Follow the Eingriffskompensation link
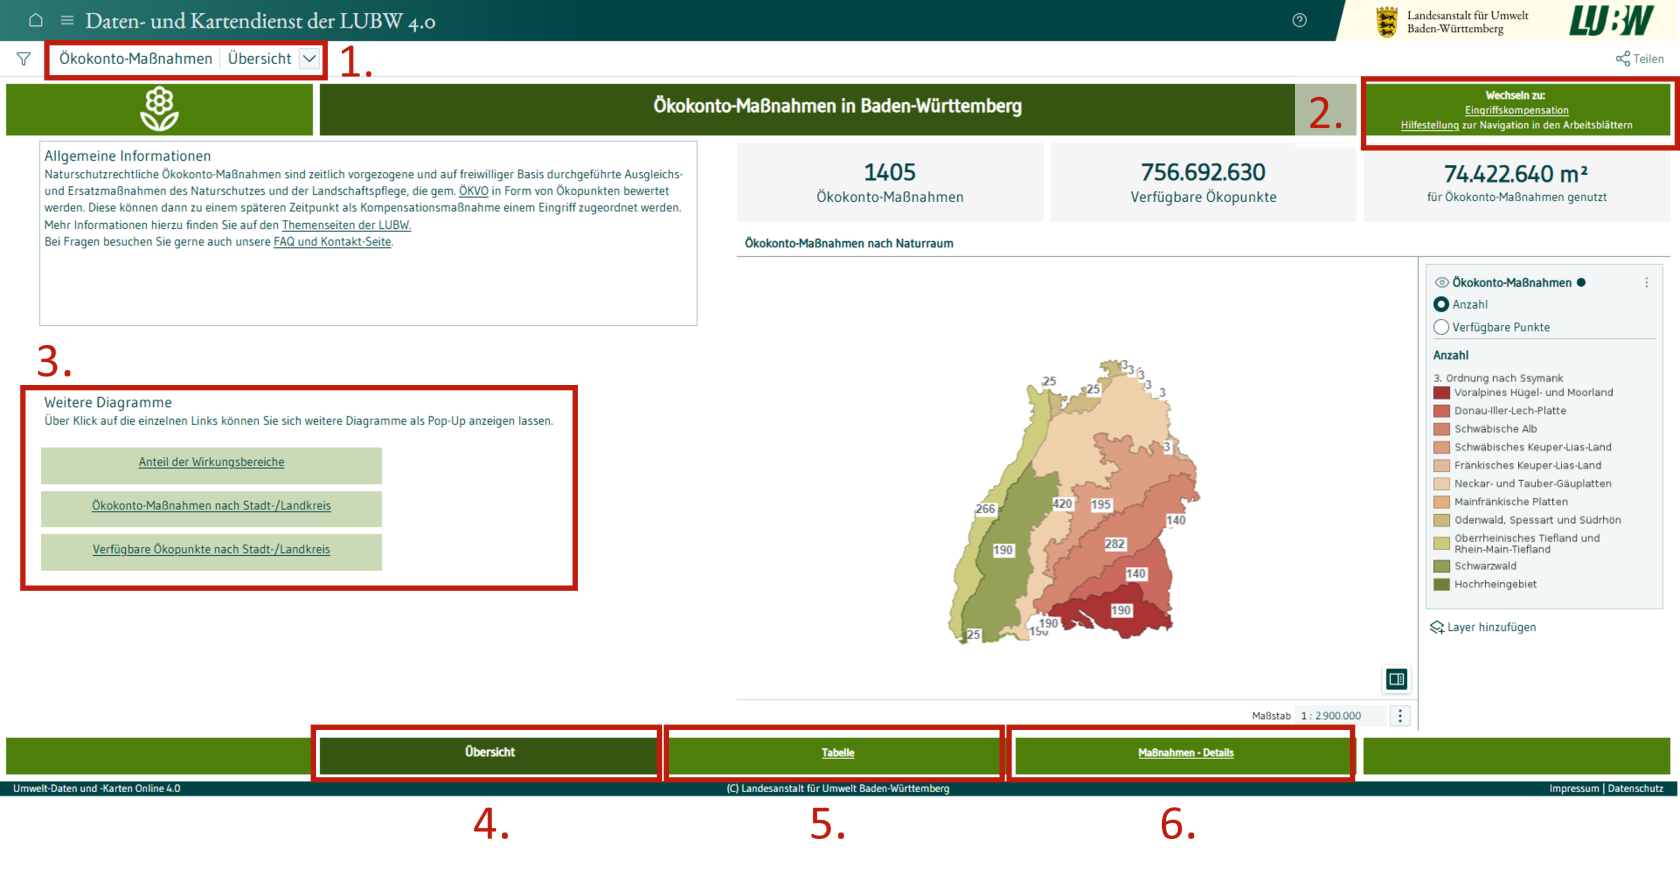 1516,110
